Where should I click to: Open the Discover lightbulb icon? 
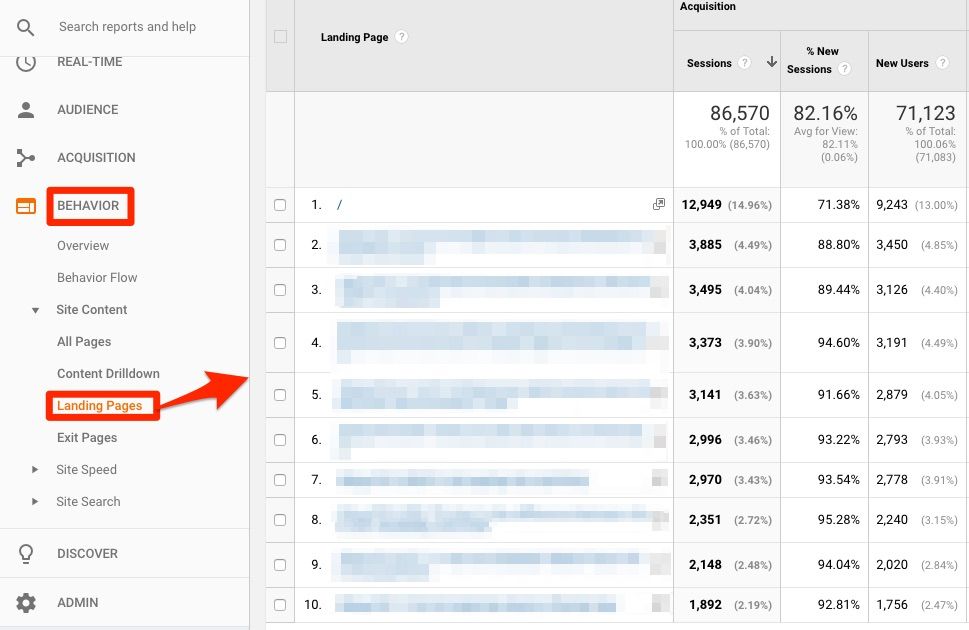coord(25,553)
